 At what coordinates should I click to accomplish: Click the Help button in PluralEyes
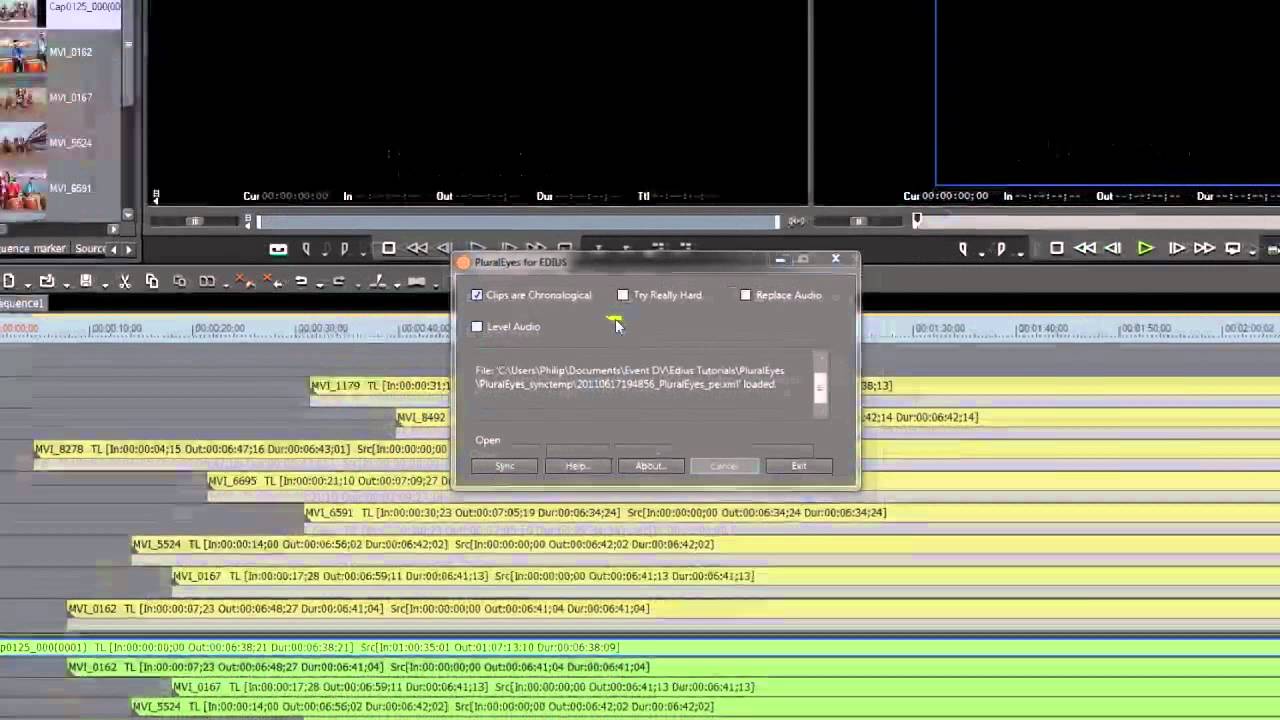[x=577, y=466]
